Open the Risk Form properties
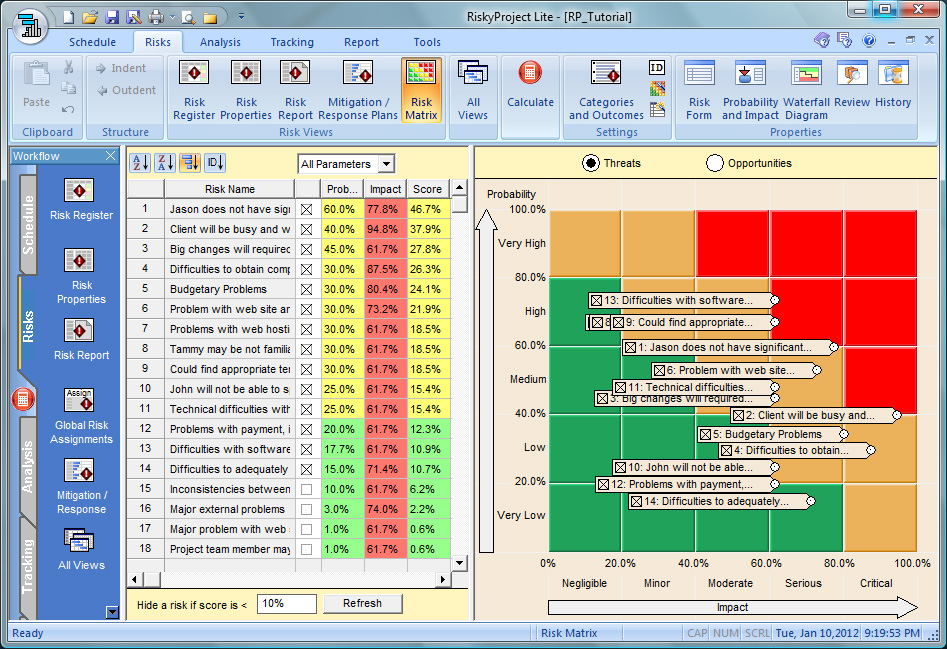This screenshot has height=649, width=947. 699,90
